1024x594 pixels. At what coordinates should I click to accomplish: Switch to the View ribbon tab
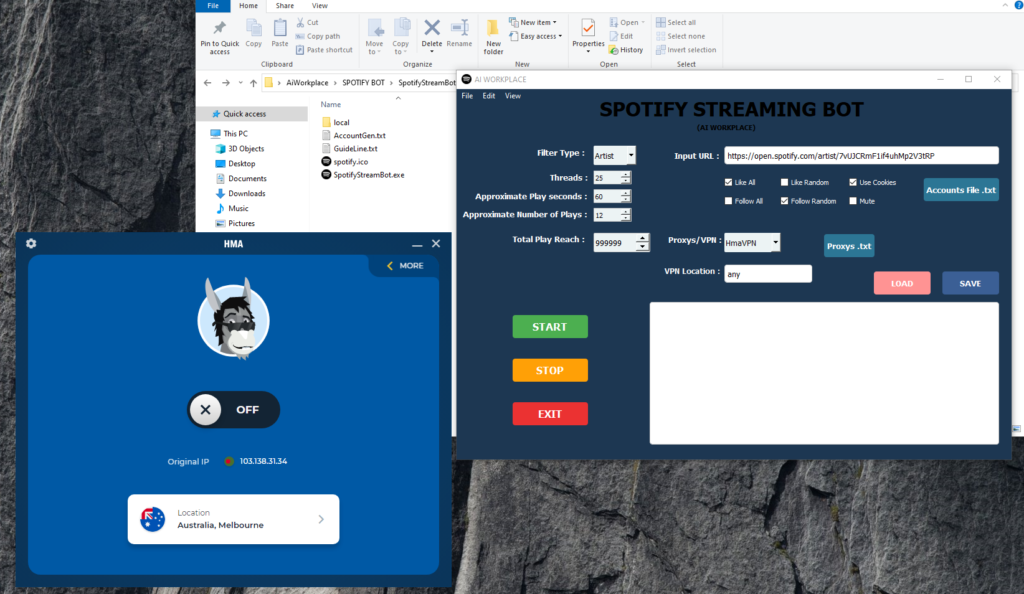click(x=320, y=6)
